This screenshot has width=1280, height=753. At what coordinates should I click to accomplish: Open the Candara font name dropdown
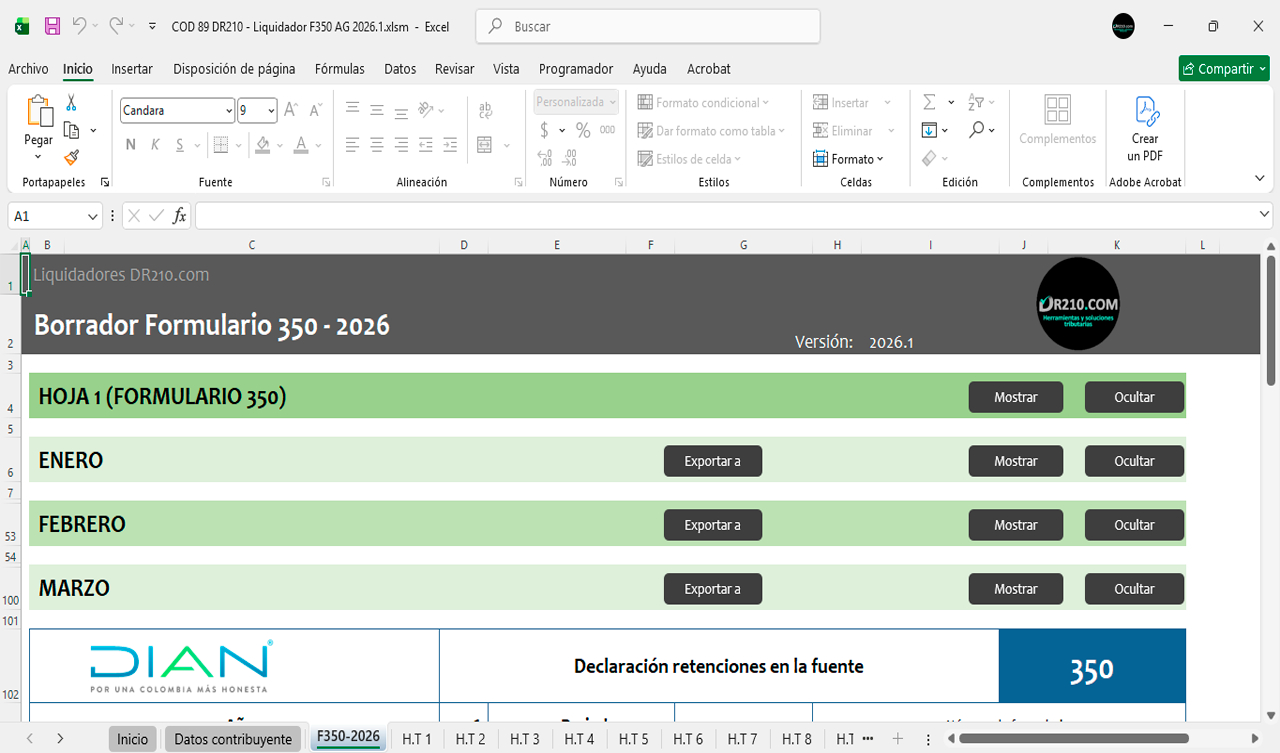tap(229, 111)
